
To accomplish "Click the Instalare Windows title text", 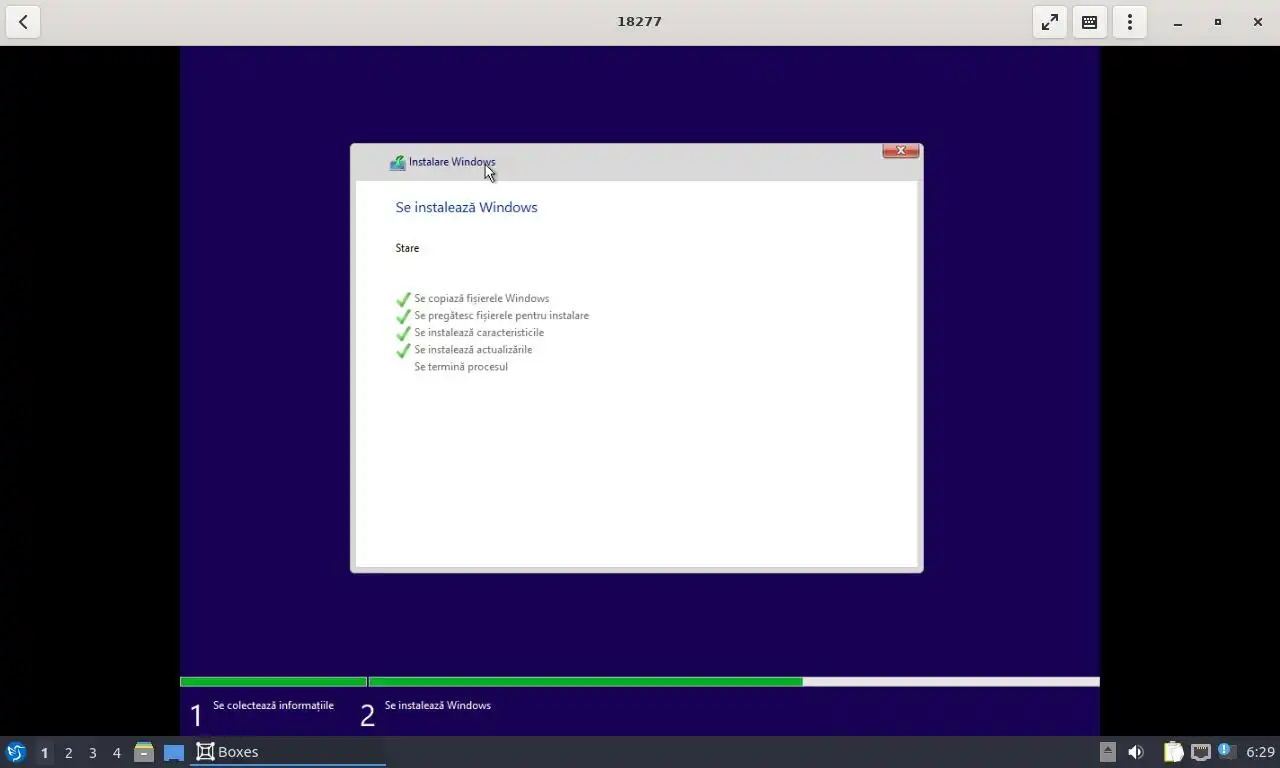I will (x=452, y=162).
